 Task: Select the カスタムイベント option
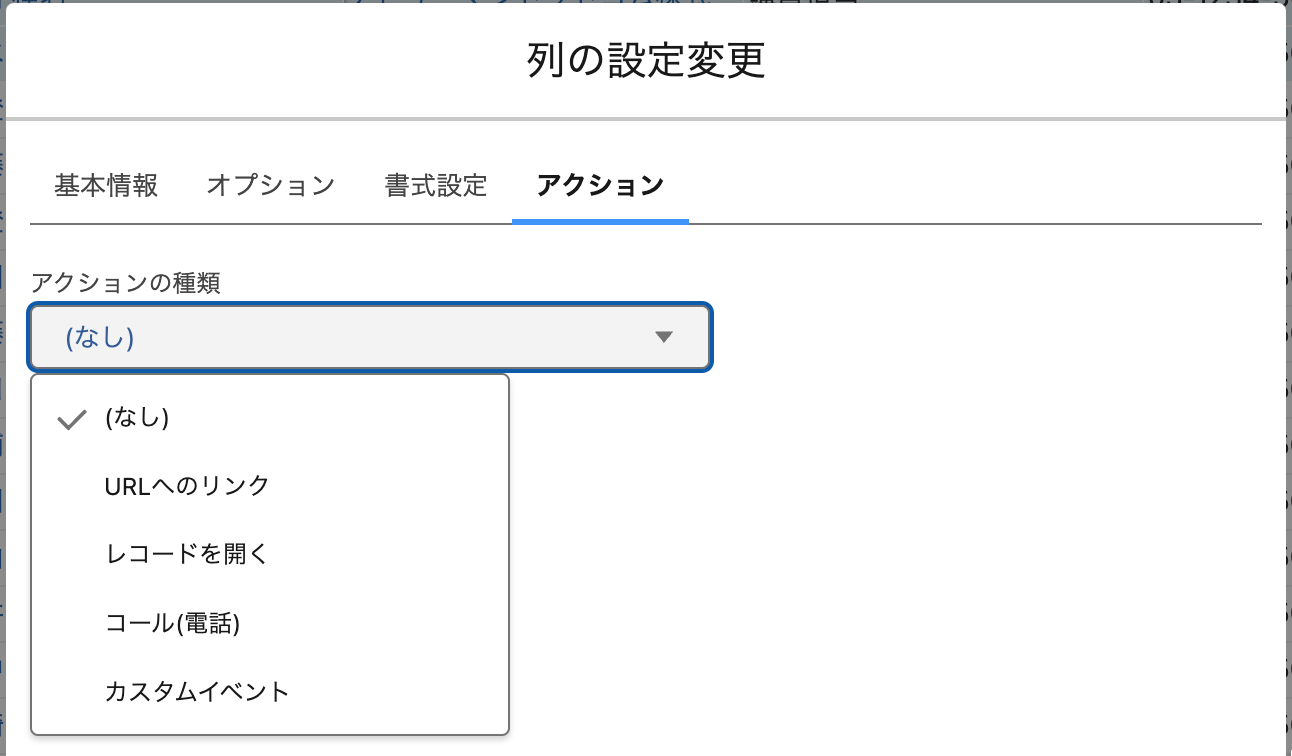(x=197, y=691)
